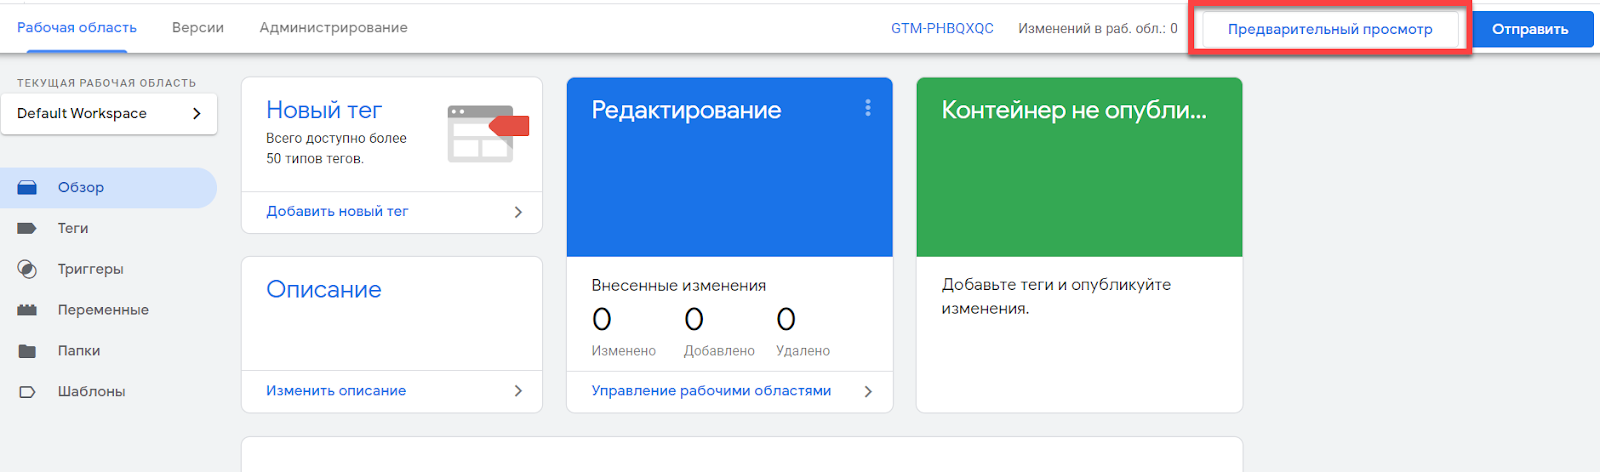The width and height of the screenshot is (1600, 472).
Task: Click the Теги tag icon in sidebar
Action: coord(27,228)
